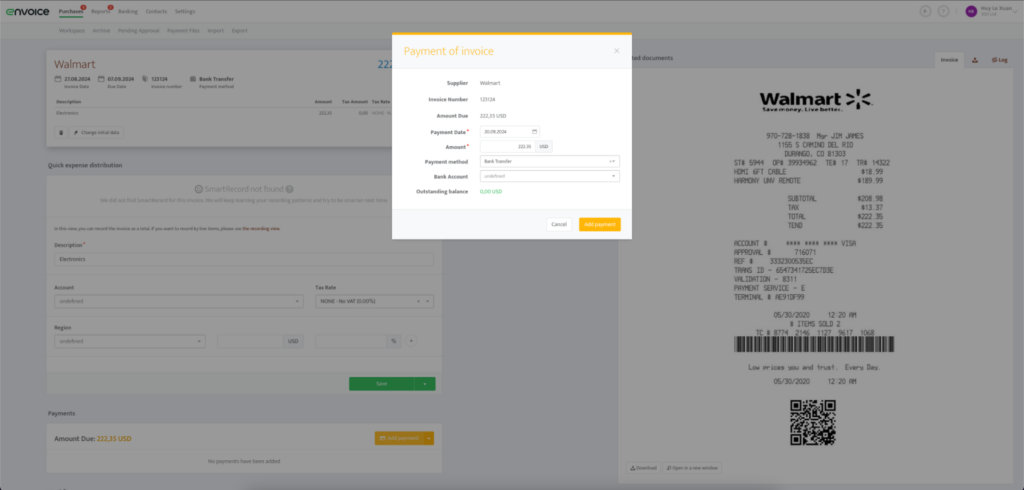Open the Region dropdown
This screenshot has width=1024, height=490.
130,341
